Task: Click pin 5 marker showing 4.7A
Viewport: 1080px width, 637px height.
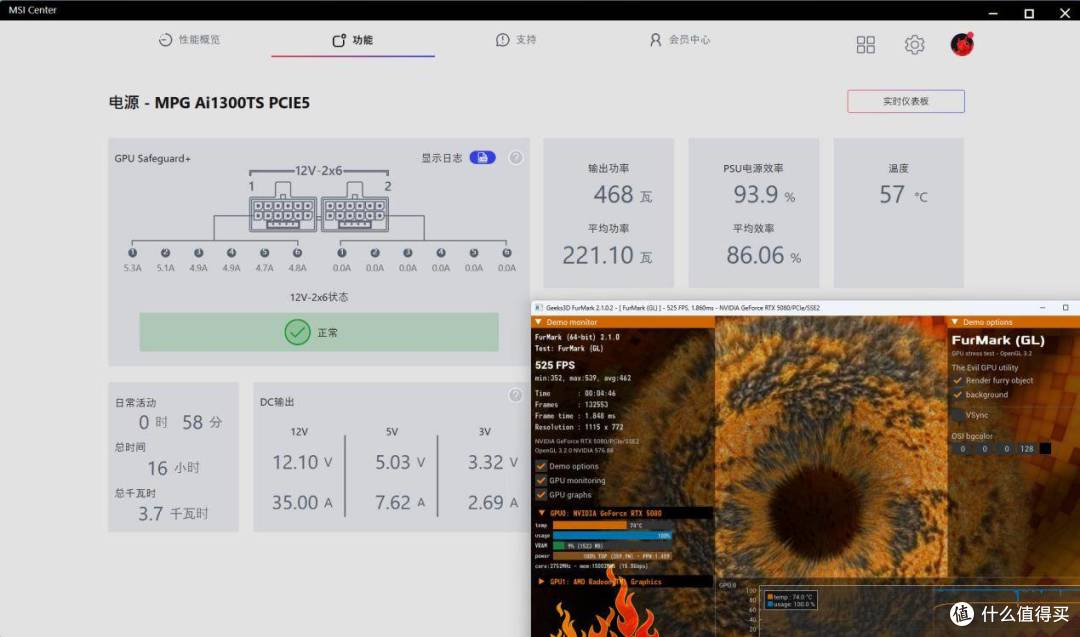Action: pos(264,253)
